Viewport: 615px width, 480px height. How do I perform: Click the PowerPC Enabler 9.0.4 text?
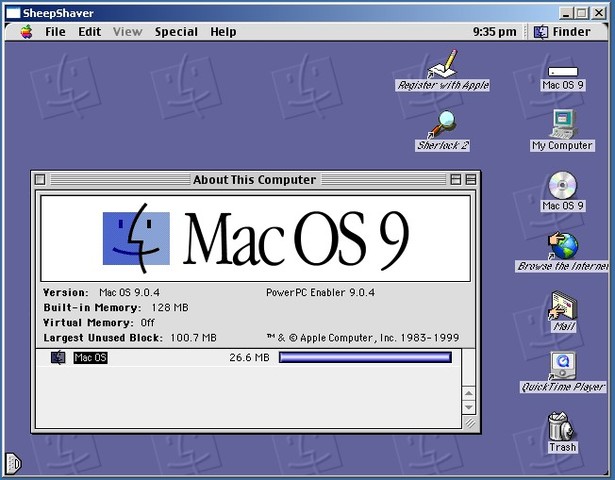[x=320, y=293]
